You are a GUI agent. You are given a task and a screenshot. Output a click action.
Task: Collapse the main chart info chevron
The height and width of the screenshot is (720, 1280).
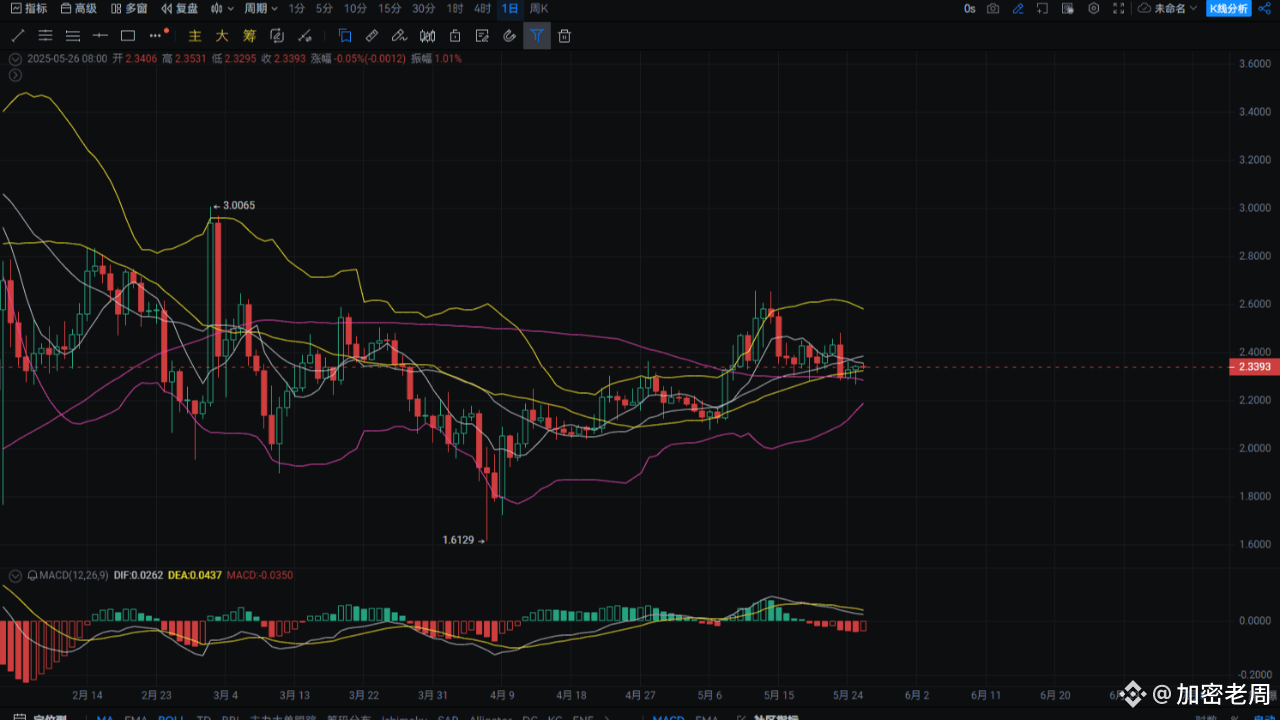click(x=14, y=59)
